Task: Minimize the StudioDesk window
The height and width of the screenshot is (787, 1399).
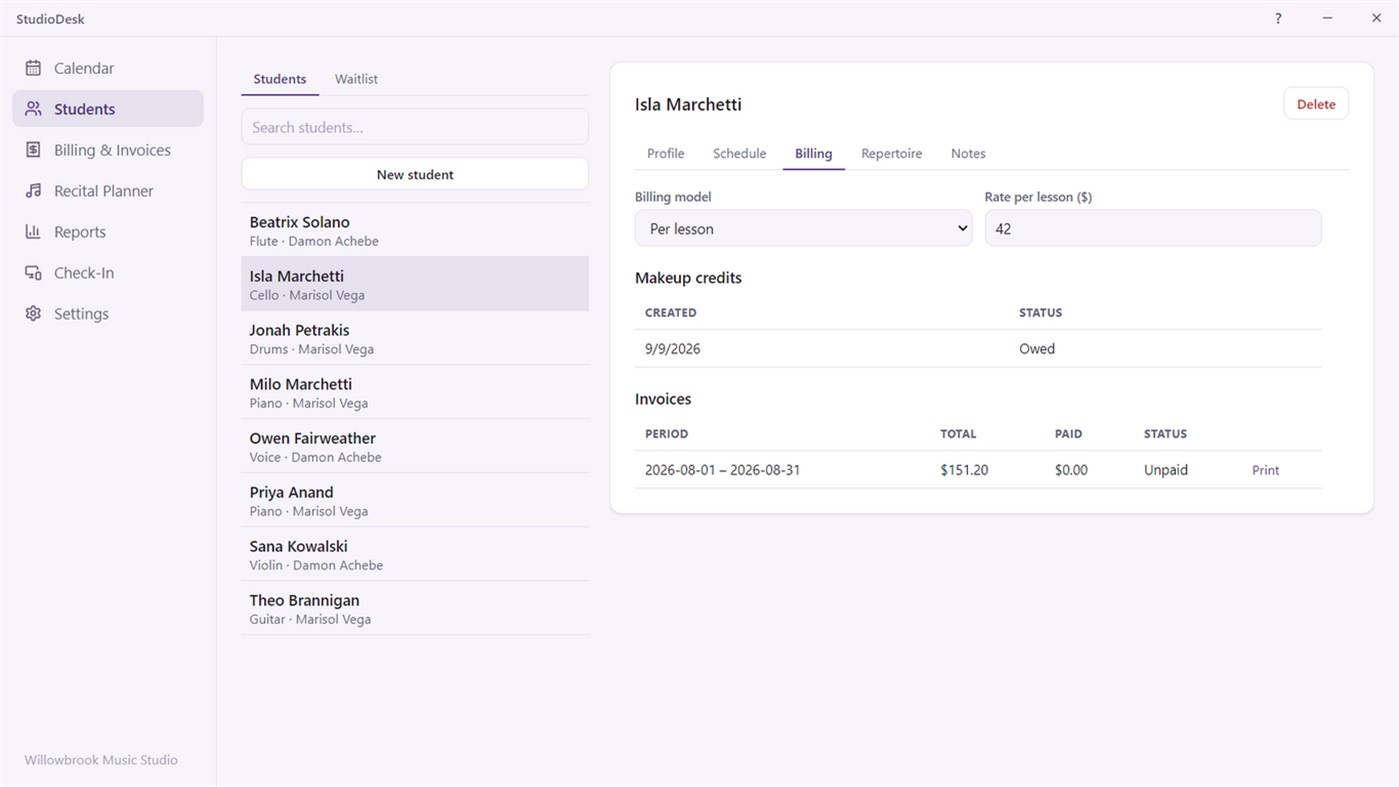Action: (1327, 19)
